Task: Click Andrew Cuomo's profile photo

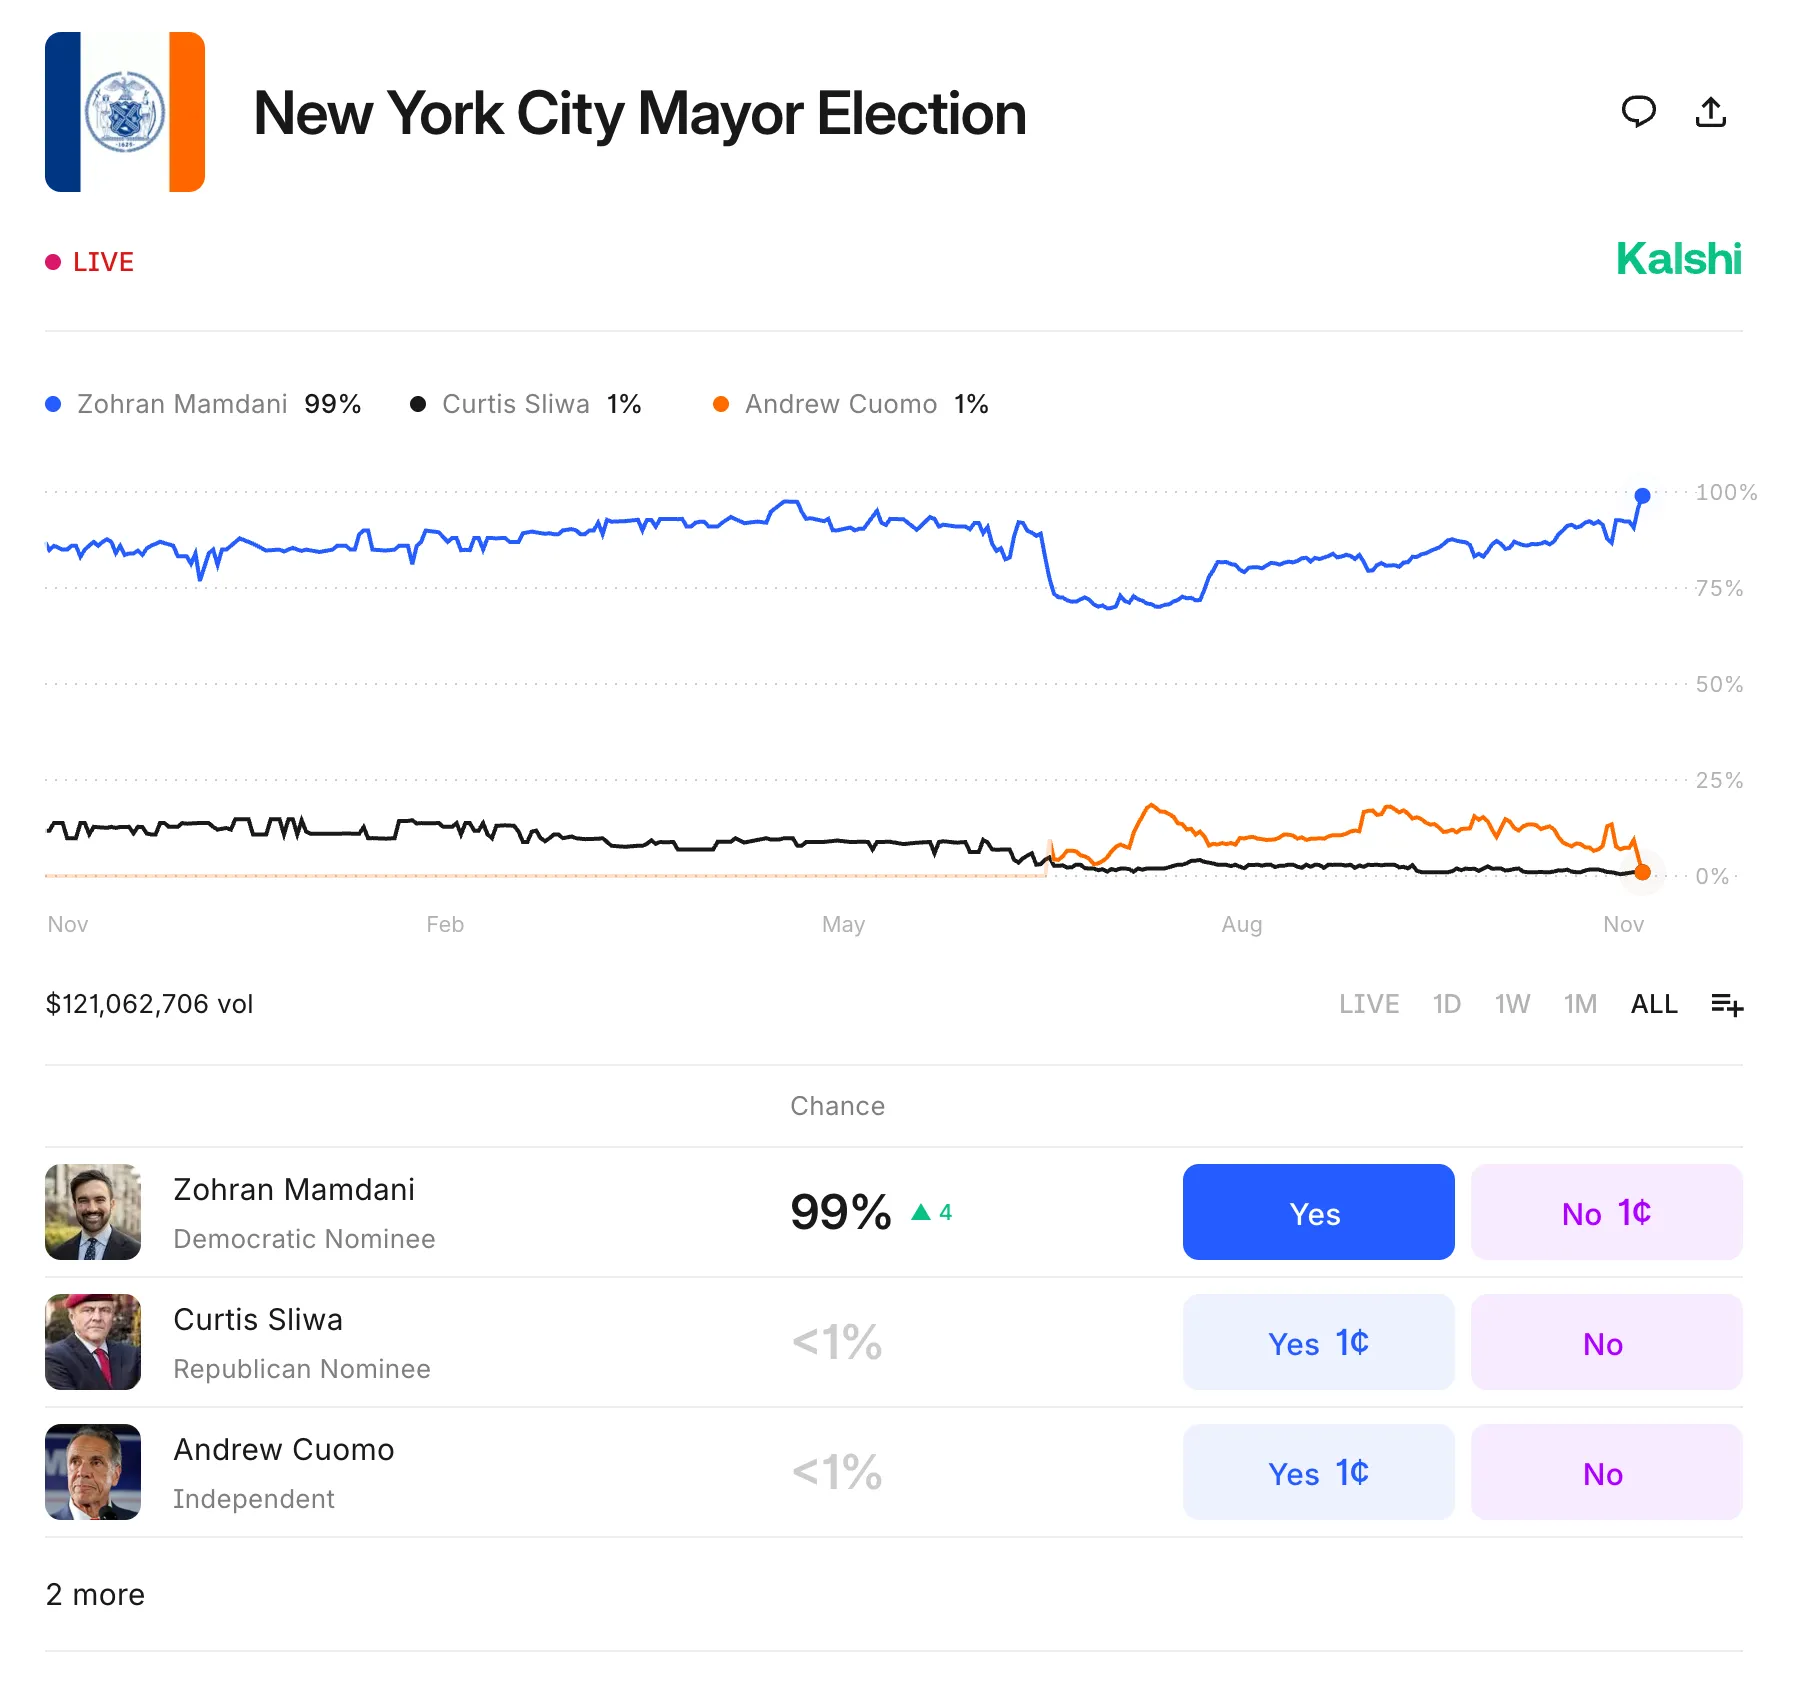Action: click(x=92, y=1472)
